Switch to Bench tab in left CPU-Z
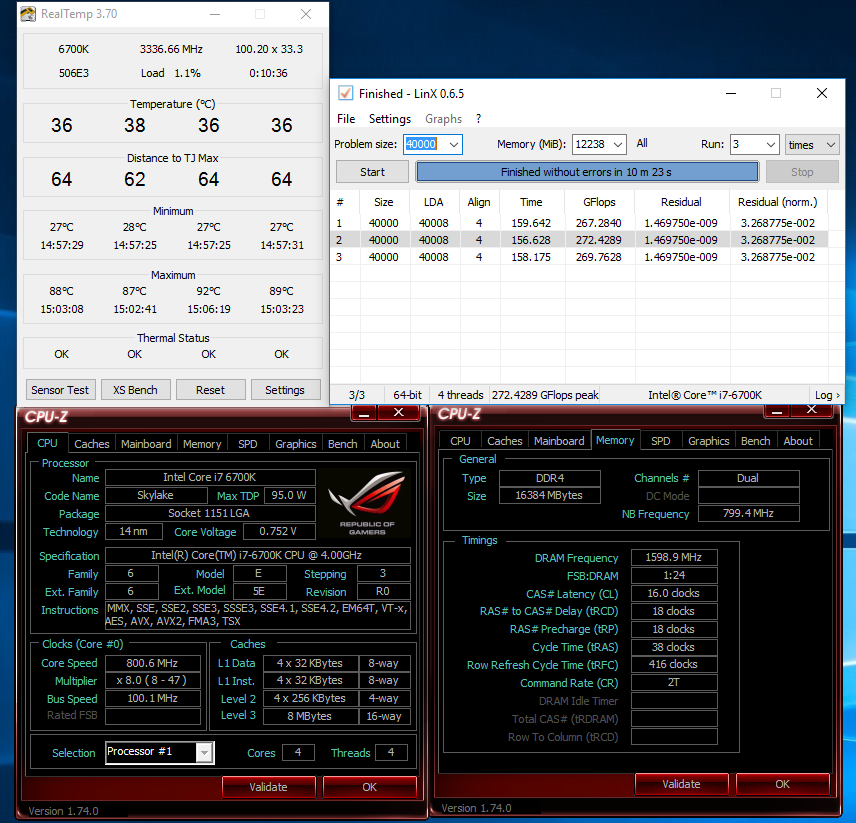The image size is (856, 823). tap(342, 444)
